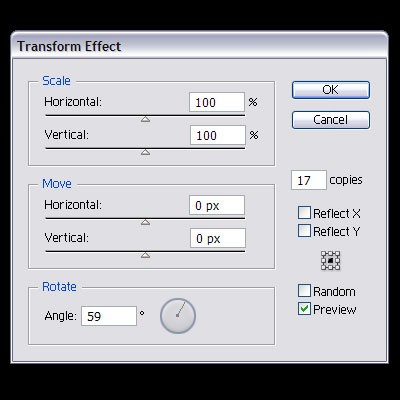
Task: Click the Transform Effect title bar
Action: point(199,46)
